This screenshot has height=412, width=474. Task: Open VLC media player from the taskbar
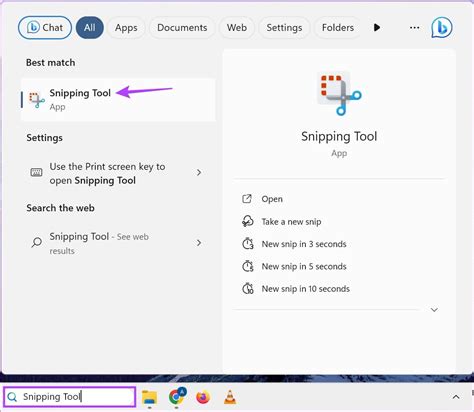click(230, 397)
